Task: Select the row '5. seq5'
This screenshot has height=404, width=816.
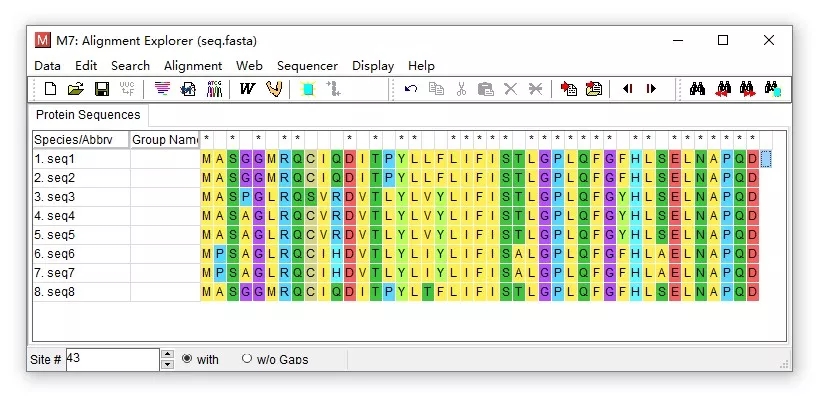Action: point(81,235)
